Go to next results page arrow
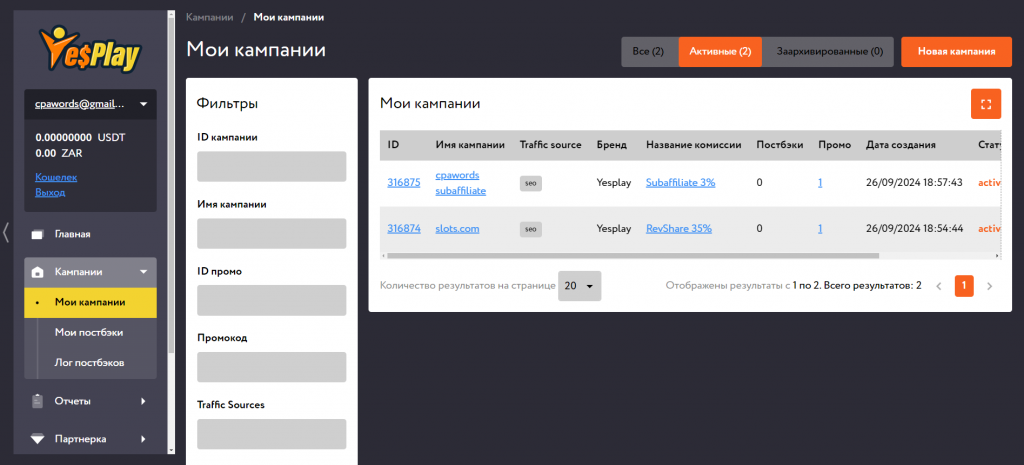 coord(989,286)
